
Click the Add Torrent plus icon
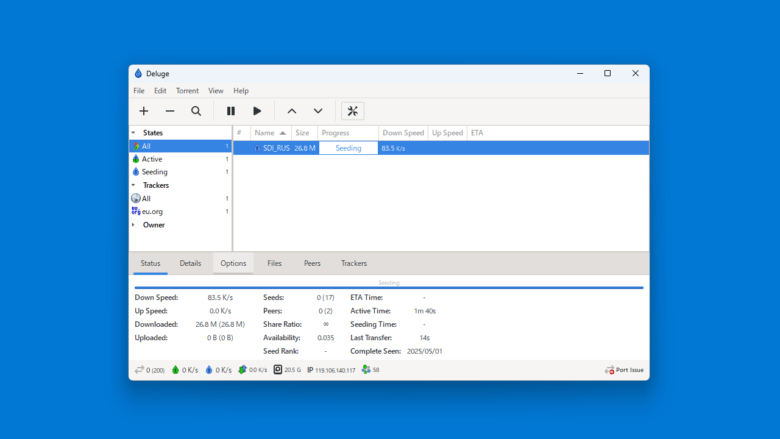(144, 111)
